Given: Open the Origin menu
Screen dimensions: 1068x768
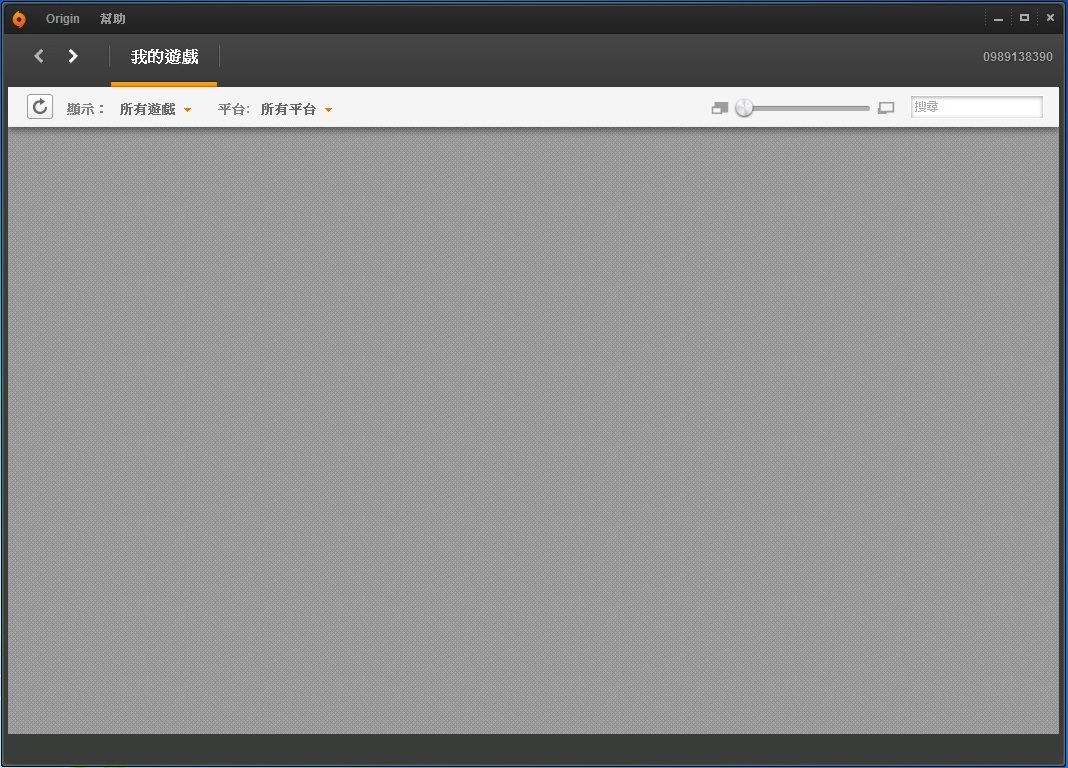Looking at the screenshot, I should click(x=63, y=19).
